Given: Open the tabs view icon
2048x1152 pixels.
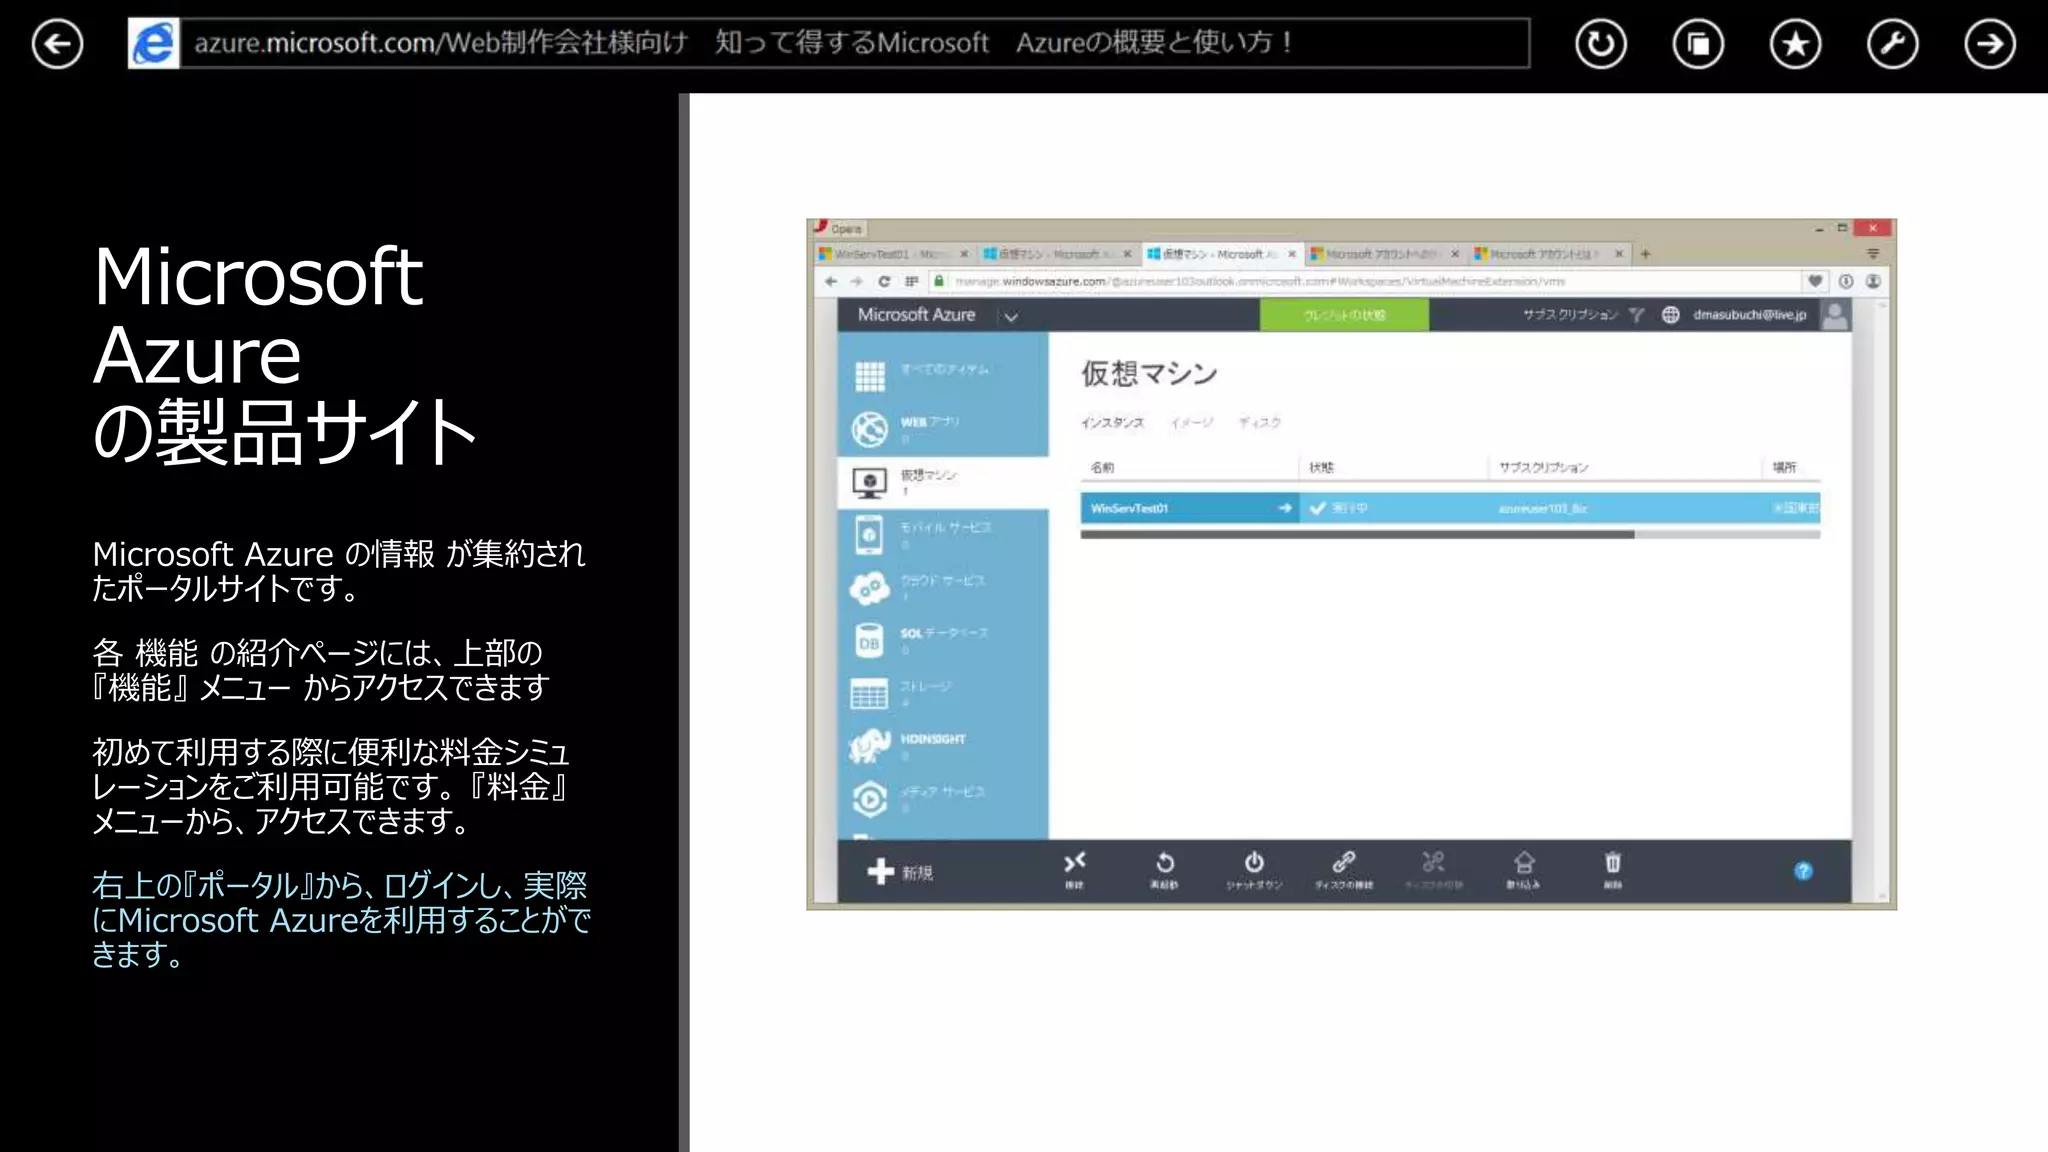Looking at the screenshot, I should [x=1698, y=44].
